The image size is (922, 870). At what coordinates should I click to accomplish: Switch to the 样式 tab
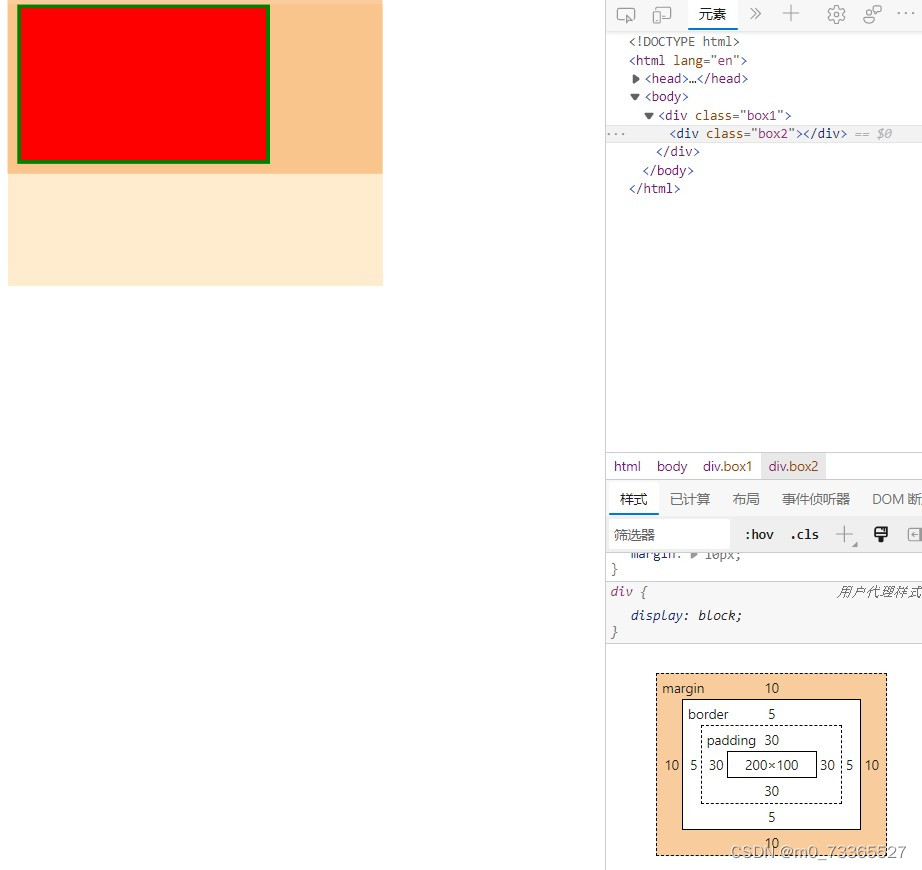(x=633, y=499)
